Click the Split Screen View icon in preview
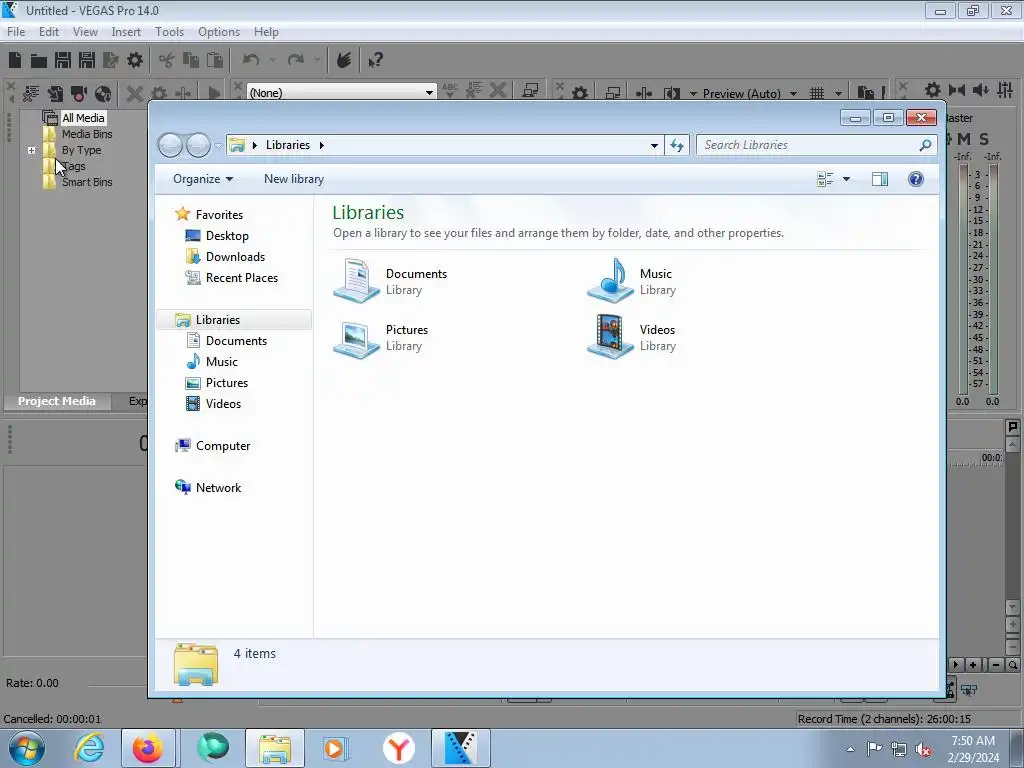The width and height of the screenshot is (1024, 768). click(x=671, y=93)
